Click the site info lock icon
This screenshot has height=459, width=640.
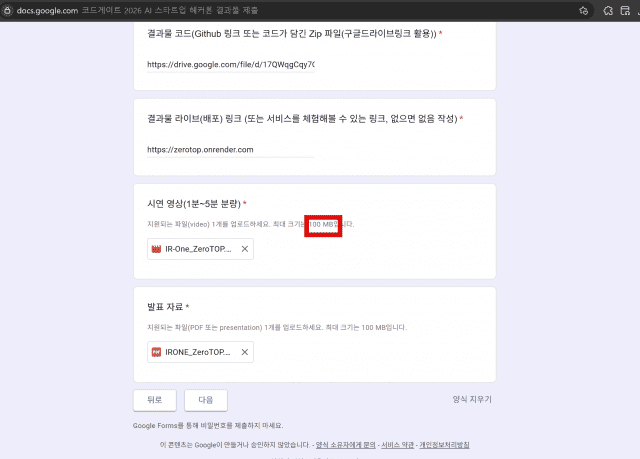(x=7, y=11)
